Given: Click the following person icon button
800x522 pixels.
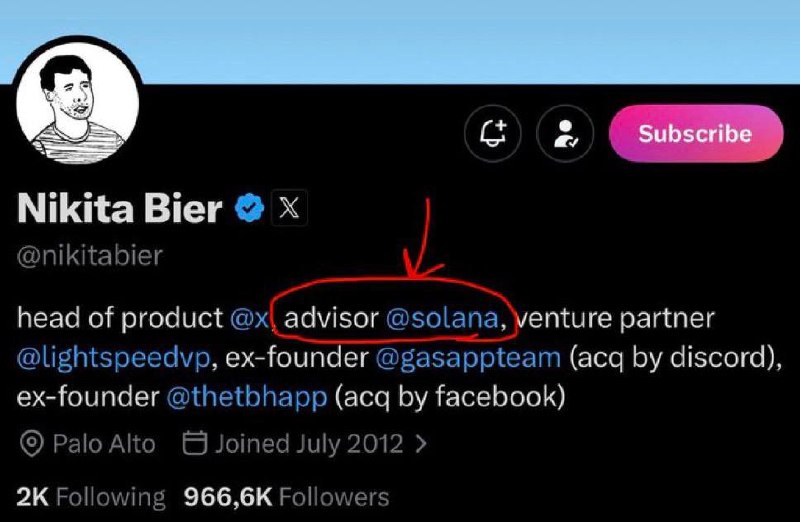Looking at the screenshot, I should tap(565, 133).
